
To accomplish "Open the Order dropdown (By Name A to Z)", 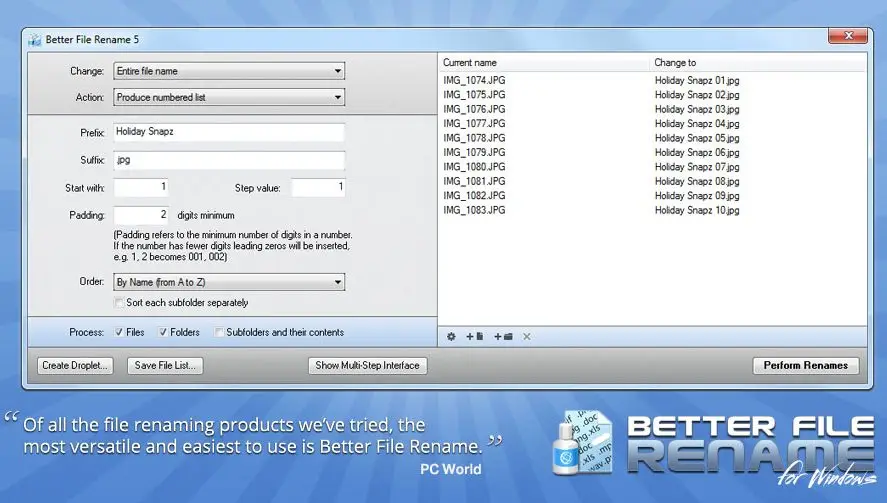I will click(229, 282).
